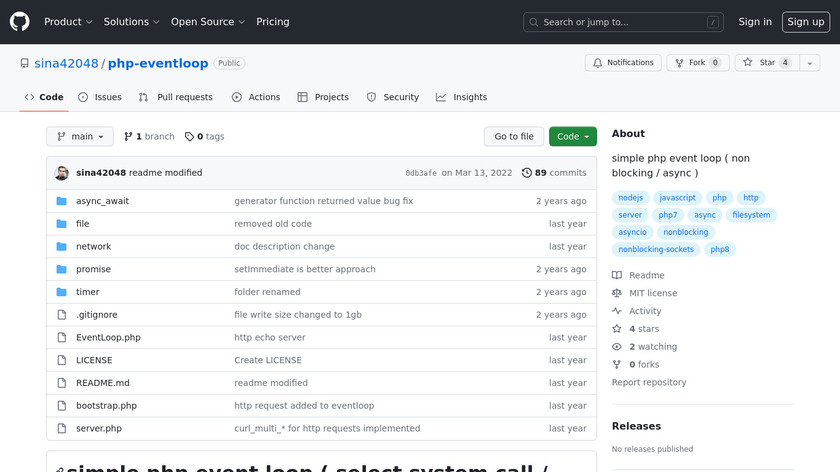
Task: Click the eye icon beside 2 watching
Action: (x=617, y=347)
